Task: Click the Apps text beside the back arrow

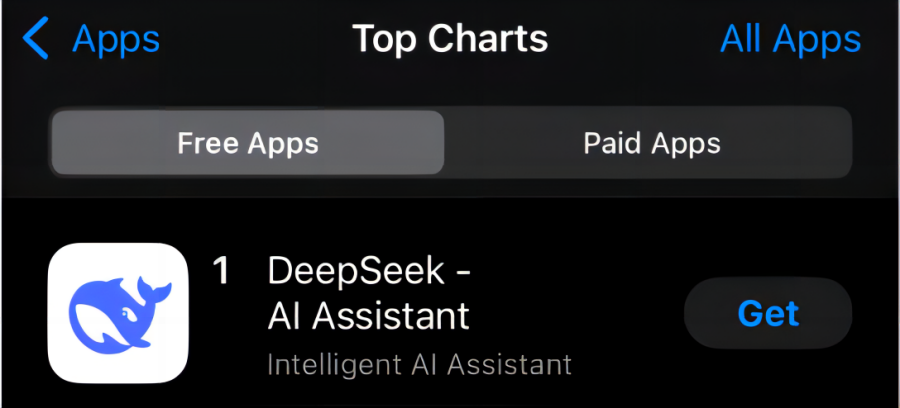Action: point(116,39)
